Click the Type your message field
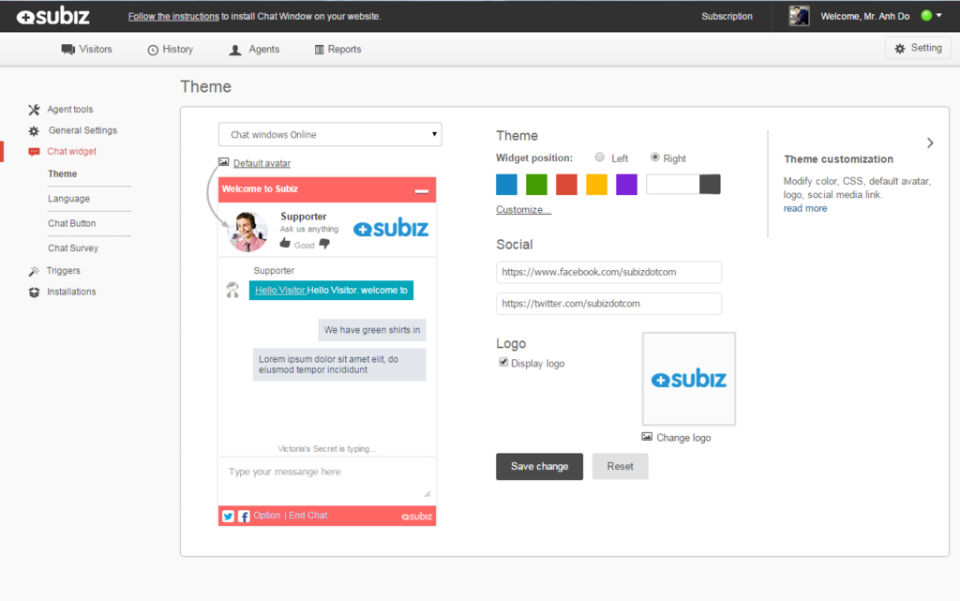 click(327, 480)
